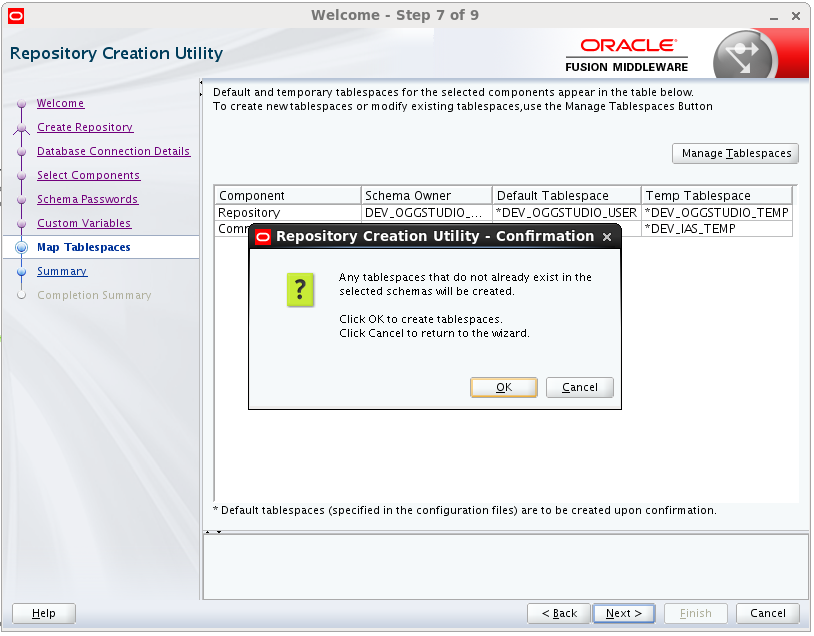Go to the Welcome step link
The width and height of the screenshot is (814, 636).
click(x=60, y=103)
